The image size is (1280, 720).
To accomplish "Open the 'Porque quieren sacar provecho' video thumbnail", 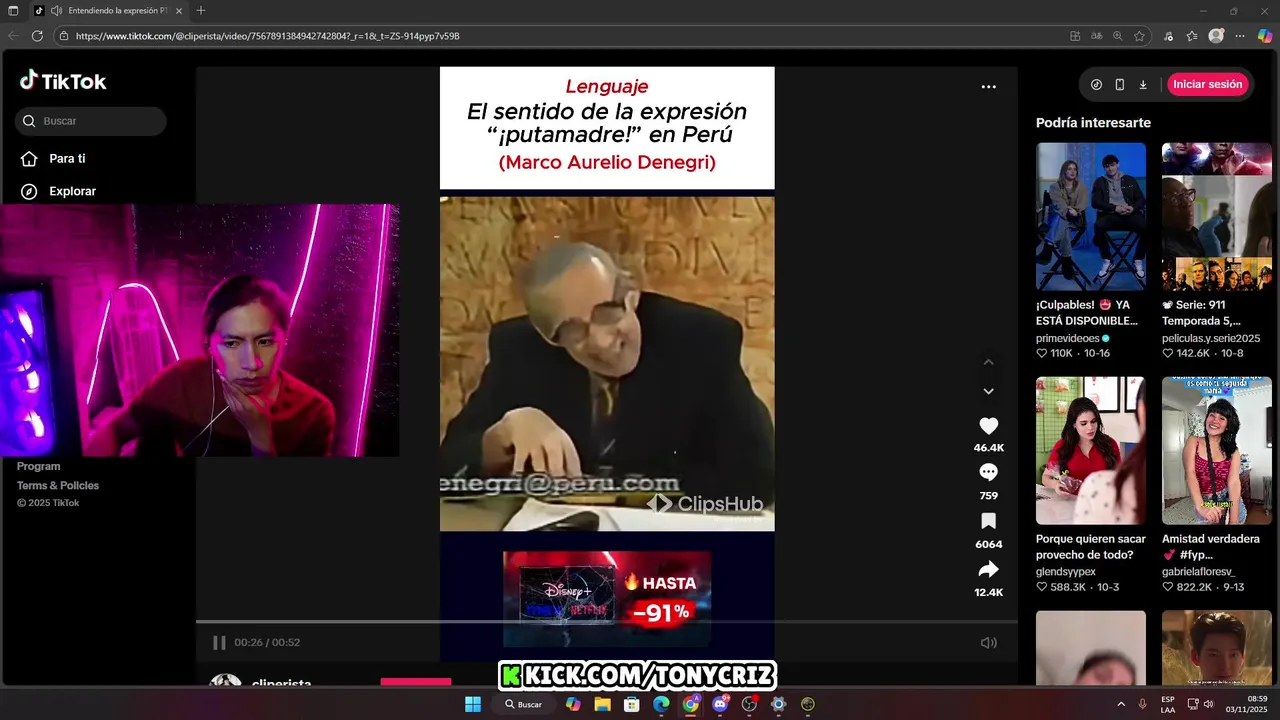I will click(x=1090, y=450).
